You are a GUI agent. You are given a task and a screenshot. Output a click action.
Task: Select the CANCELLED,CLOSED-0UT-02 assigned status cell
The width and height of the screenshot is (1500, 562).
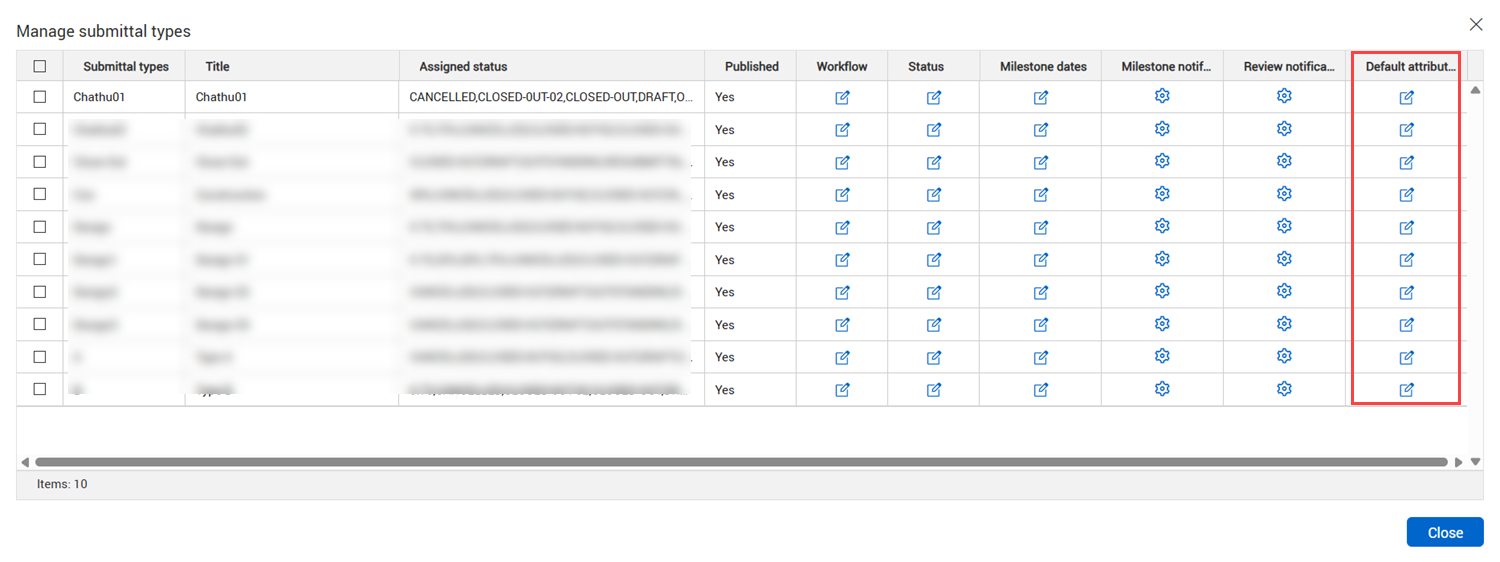pyautogui.click(x=551, y=97)
